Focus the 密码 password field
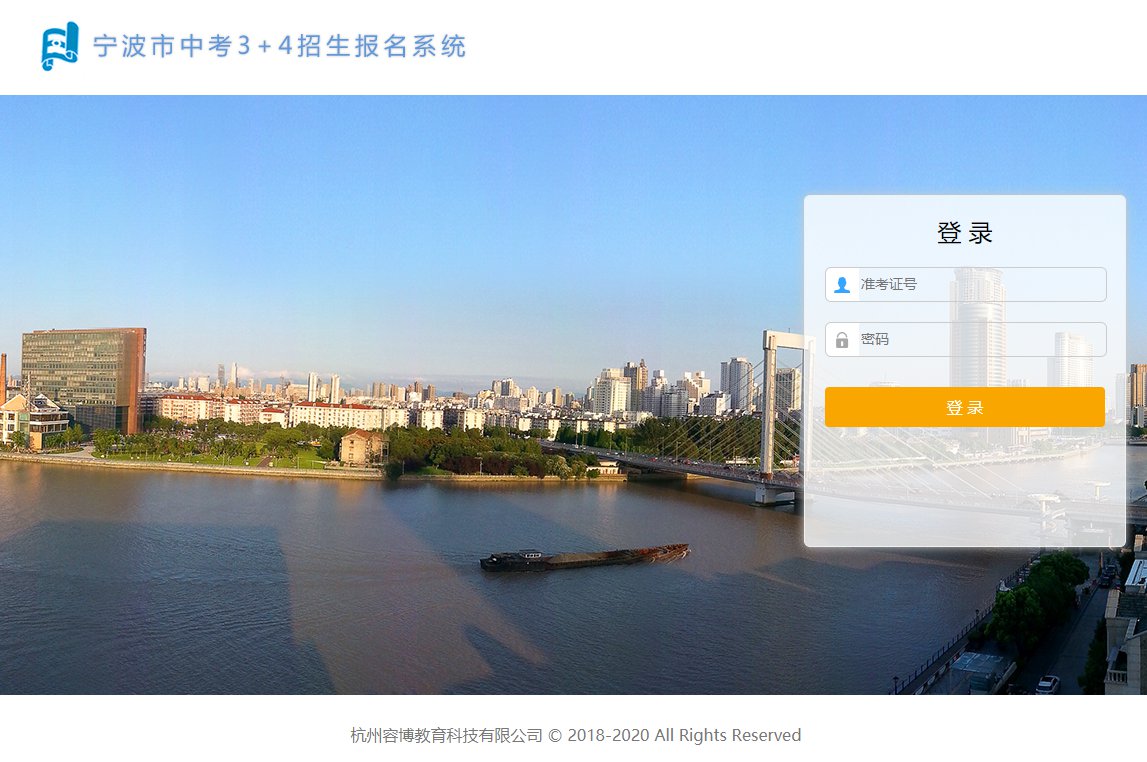The image size is (1147, 762). click(x=965, y=339)
